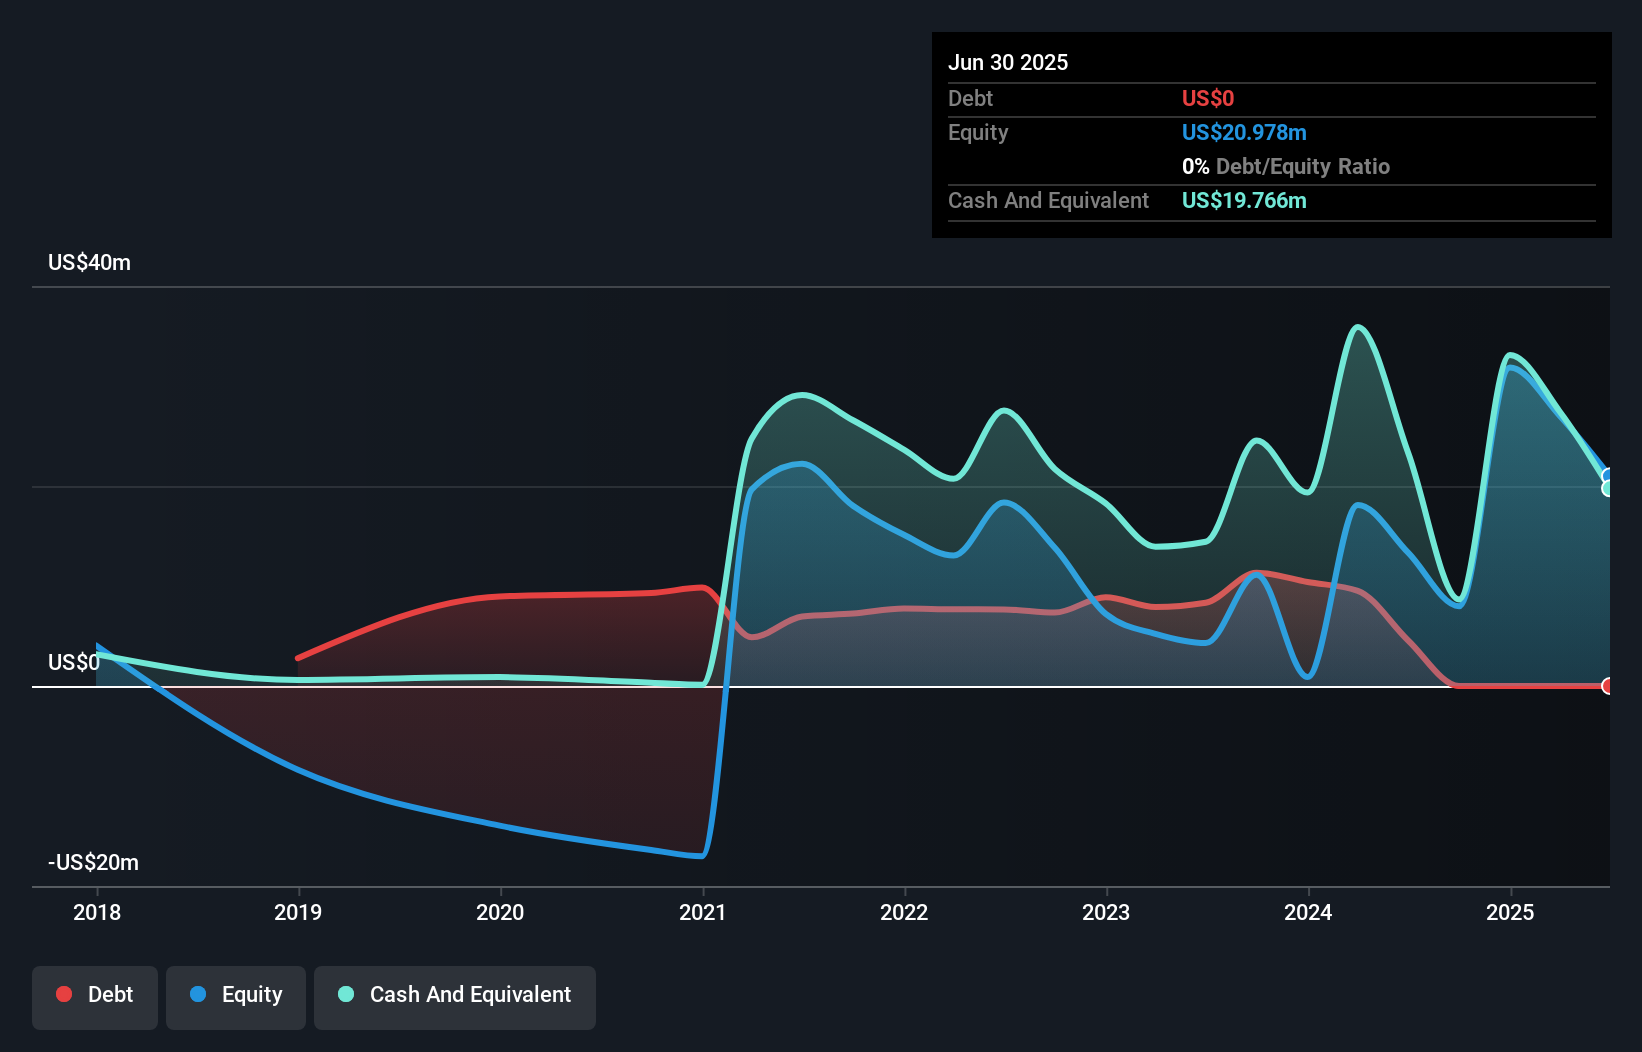Click the 2018 x-axis label
The width and height of the screenshot is (1642, 1052).
click(x=97, y=912)
